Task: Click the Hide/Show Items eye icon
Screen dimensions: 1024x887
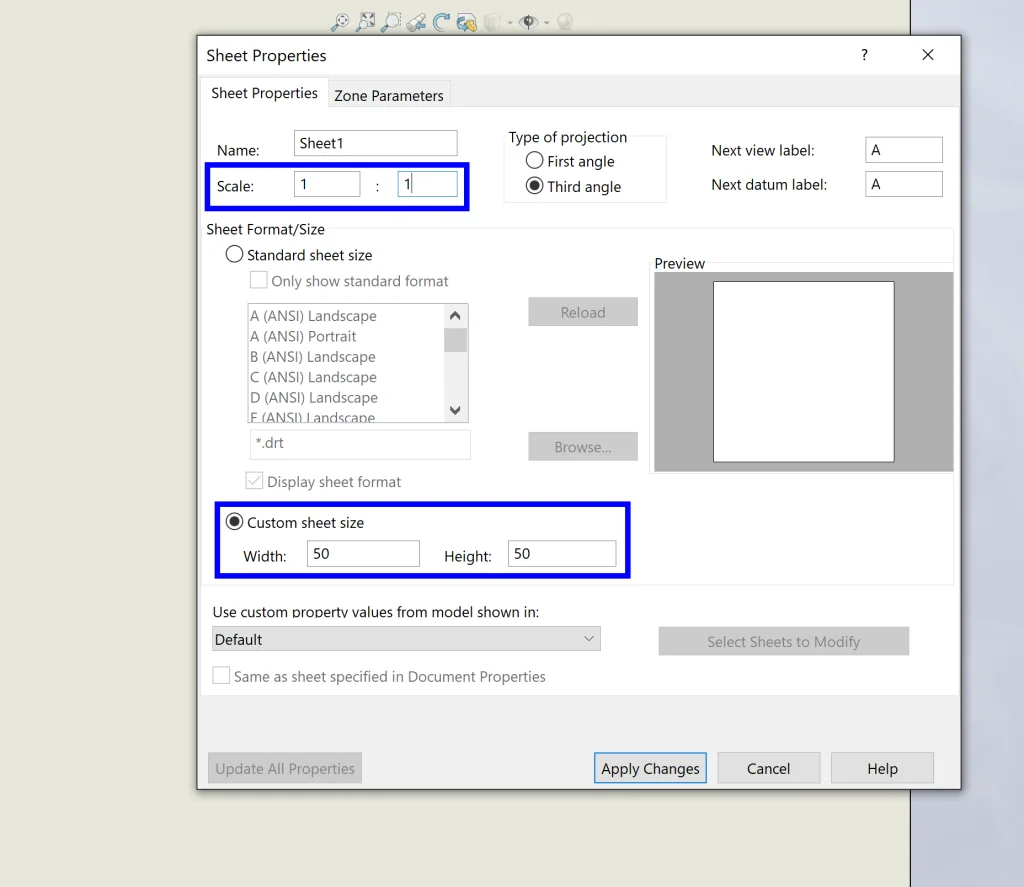Action: (528, 22)
